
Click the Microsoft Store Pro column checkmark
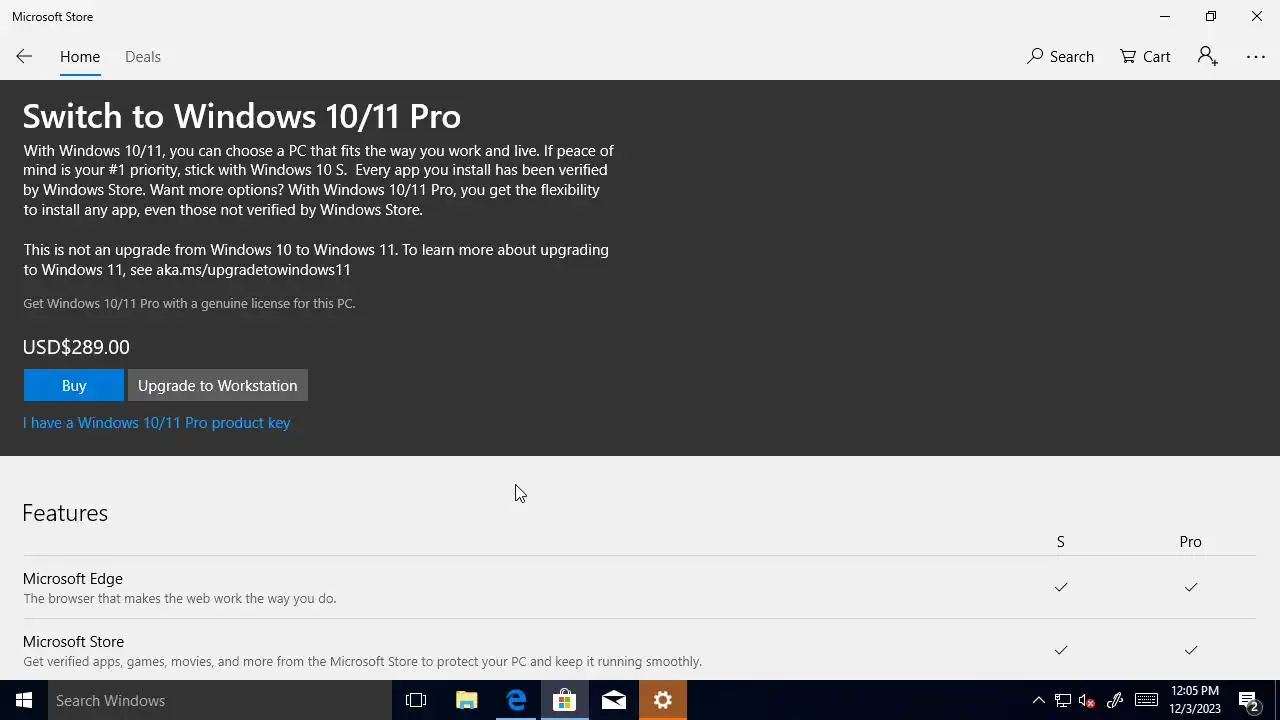[1191, 650]
